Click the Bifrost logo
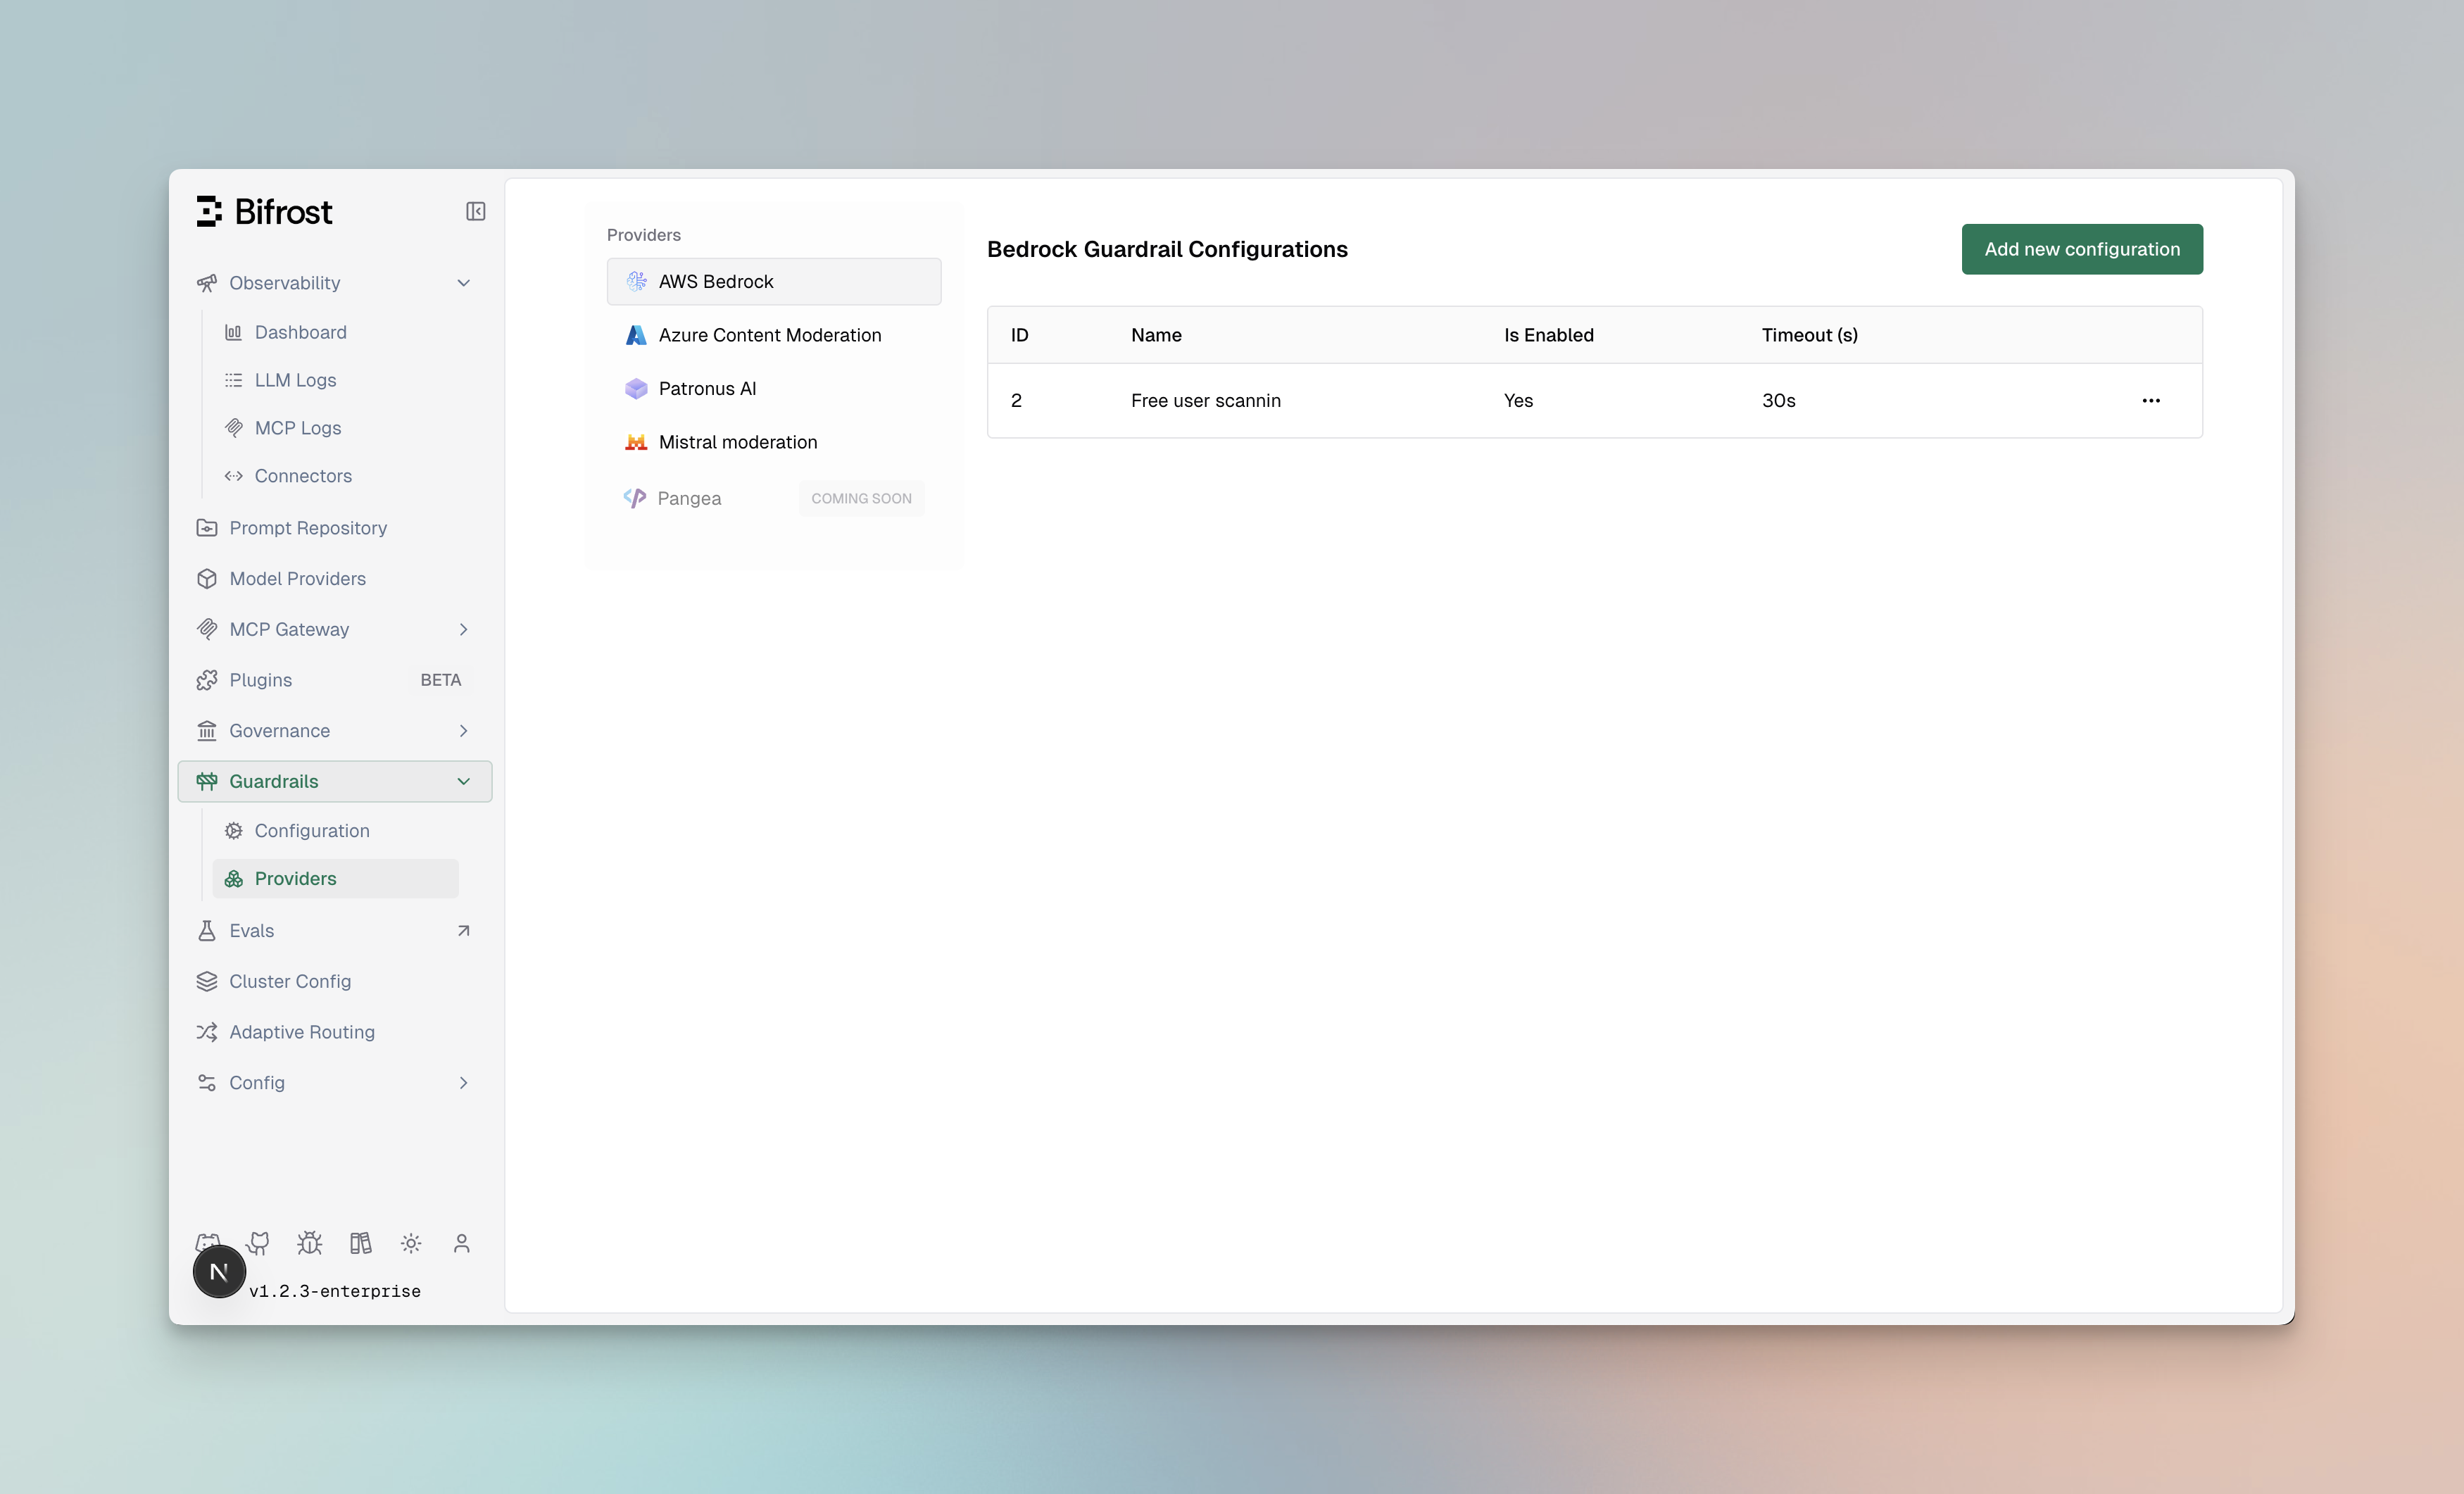Image resolution: width=2464 pixels, height=1494 pixels. 264,211
